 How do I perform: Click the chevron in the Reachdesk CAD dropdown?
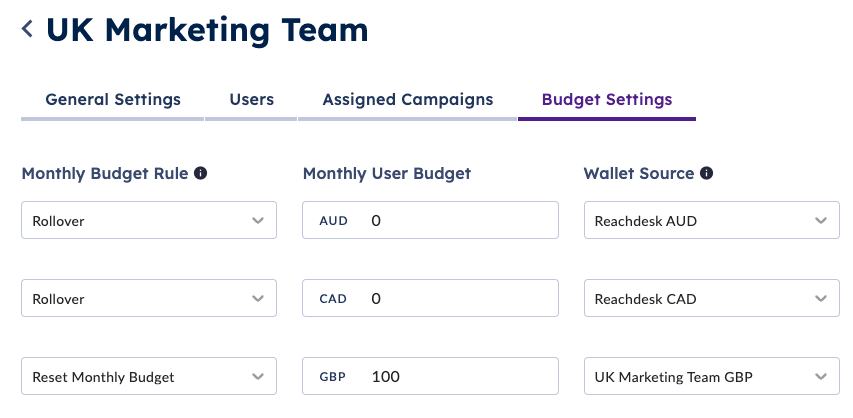(821, 298)
